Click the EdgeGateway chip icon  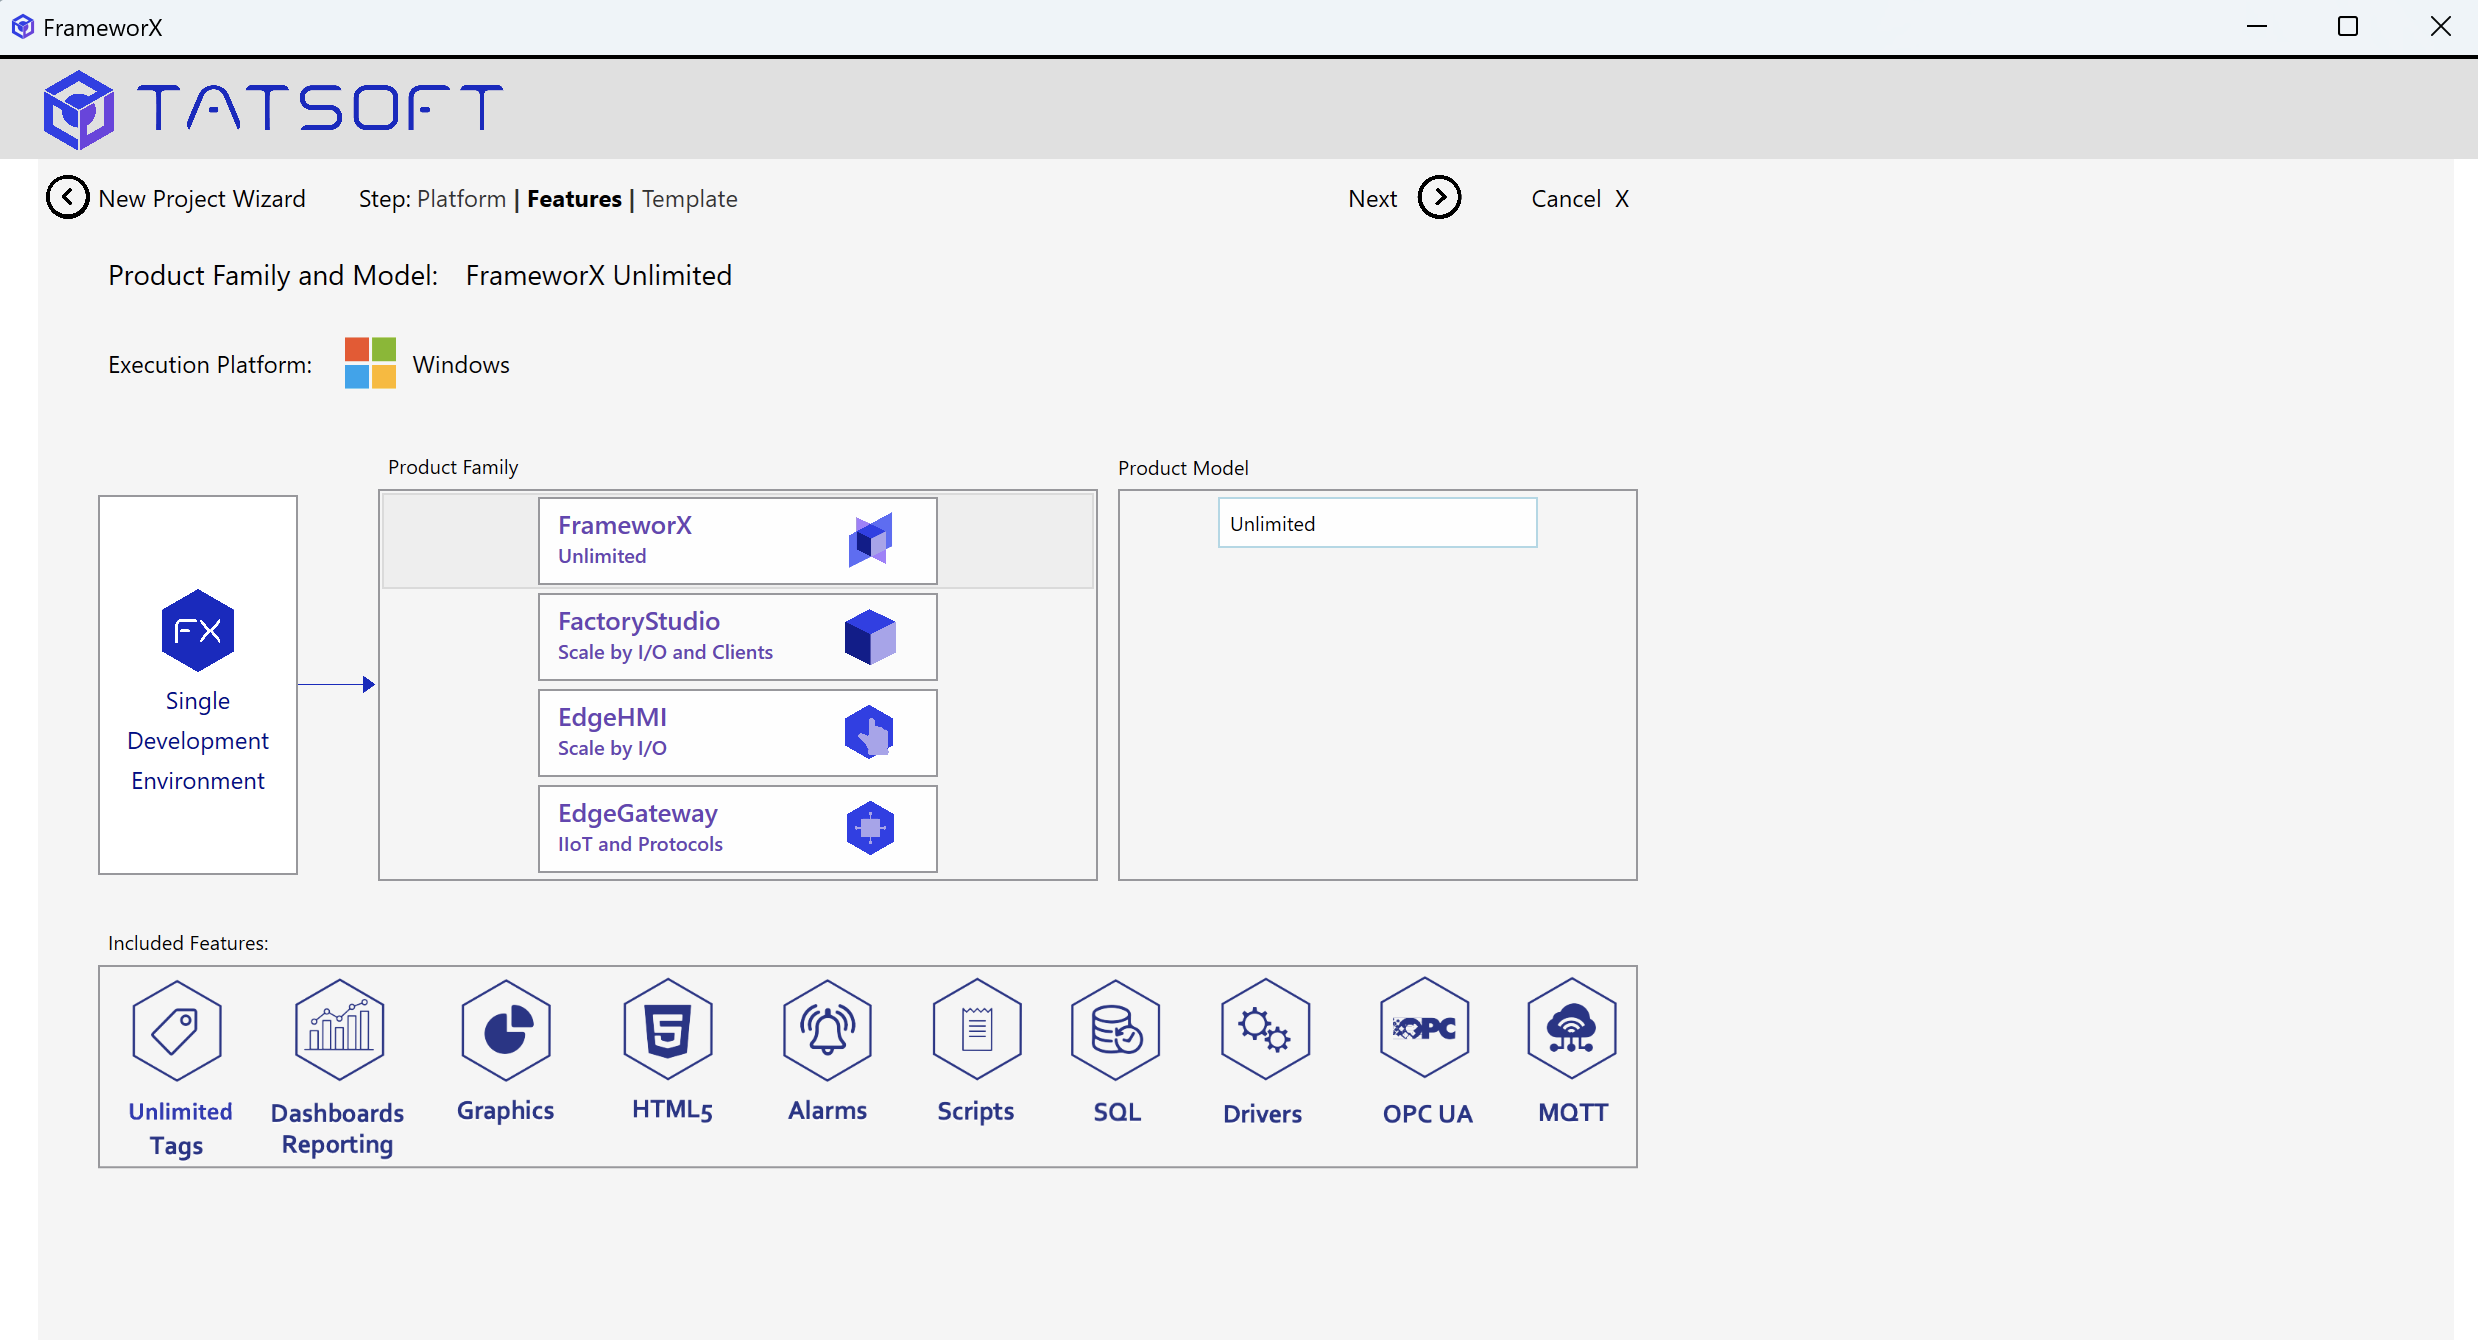870,828
